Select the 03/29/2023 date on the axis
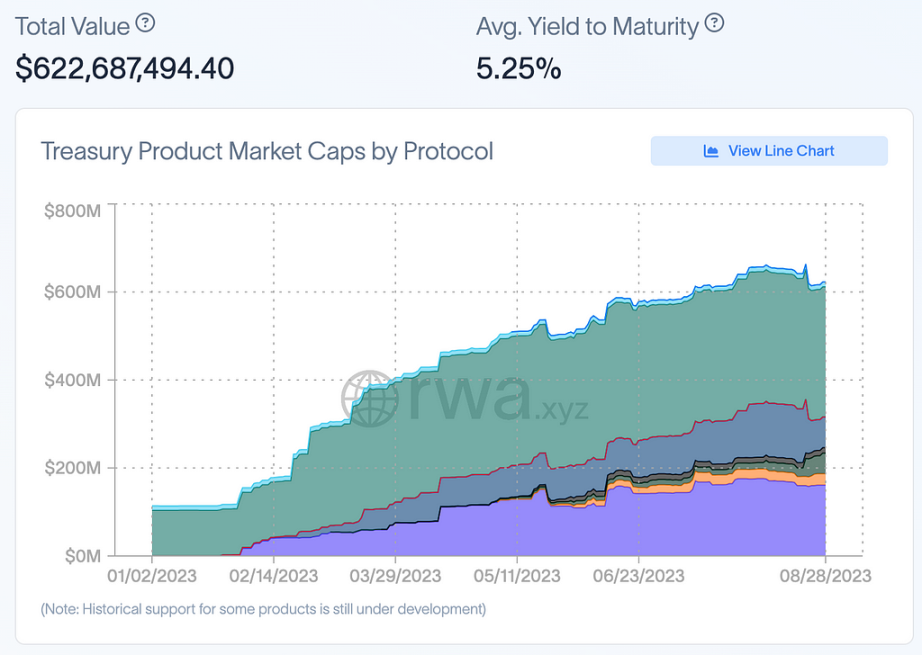This screenshot has width=922, height=655. (x=395, y=576)
